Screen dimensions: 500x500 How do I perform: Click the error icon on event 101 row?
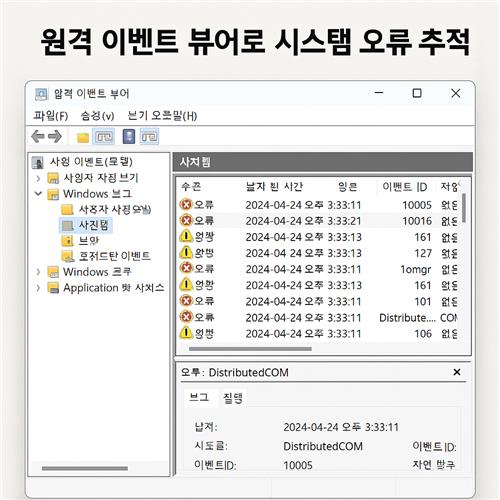coord(186,301)
